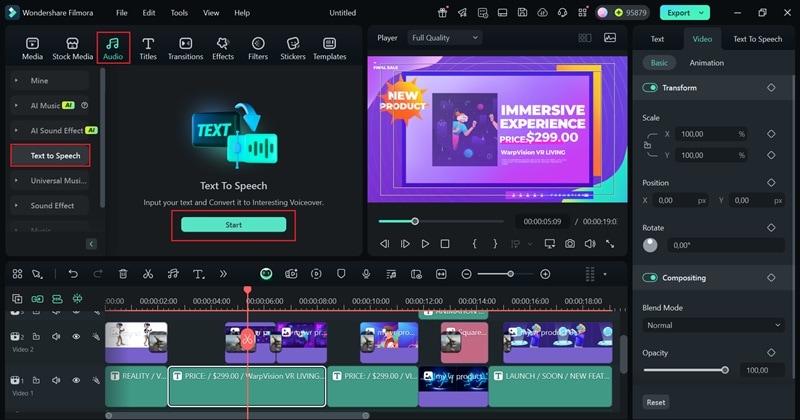Switch to the Text To Speech properties tab
This screenshot has height=420, width=800.
point(757,39)
